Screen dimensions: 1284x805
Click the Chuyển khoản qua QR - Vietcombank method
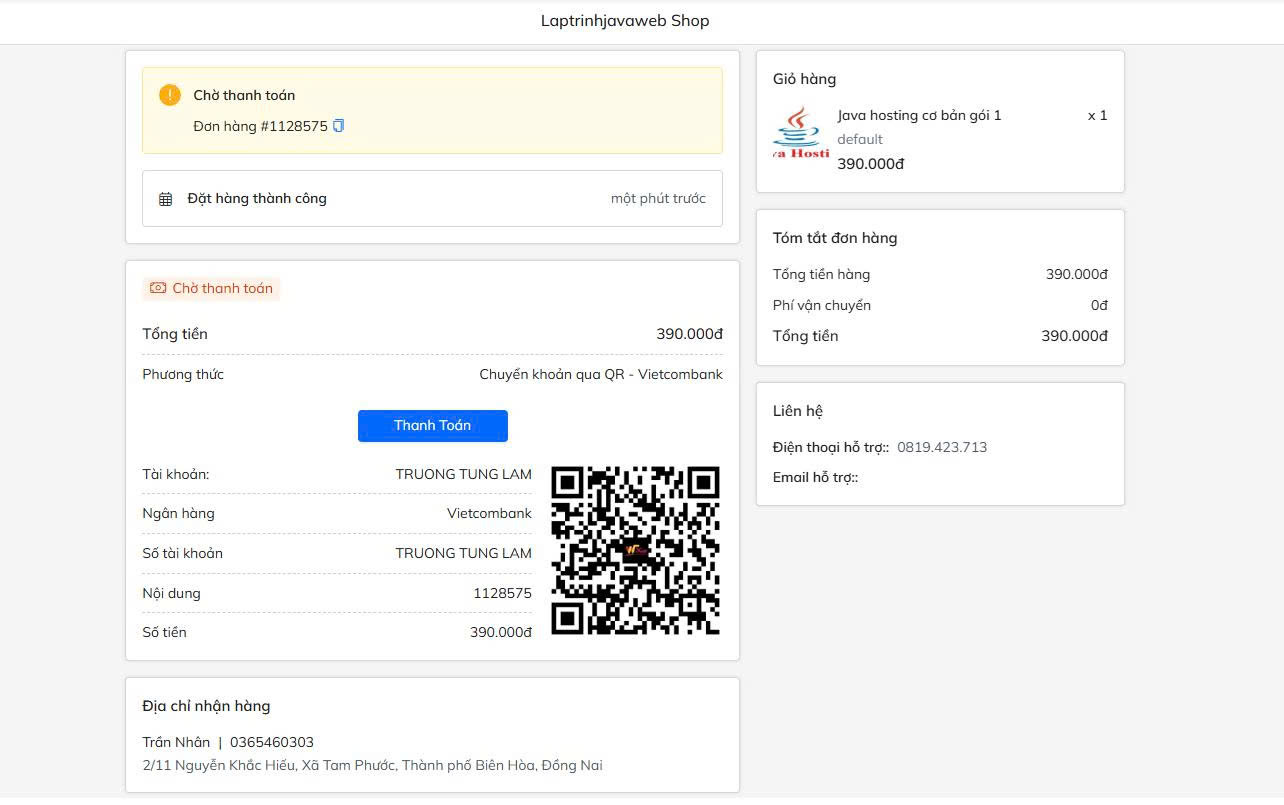point(600,374)
